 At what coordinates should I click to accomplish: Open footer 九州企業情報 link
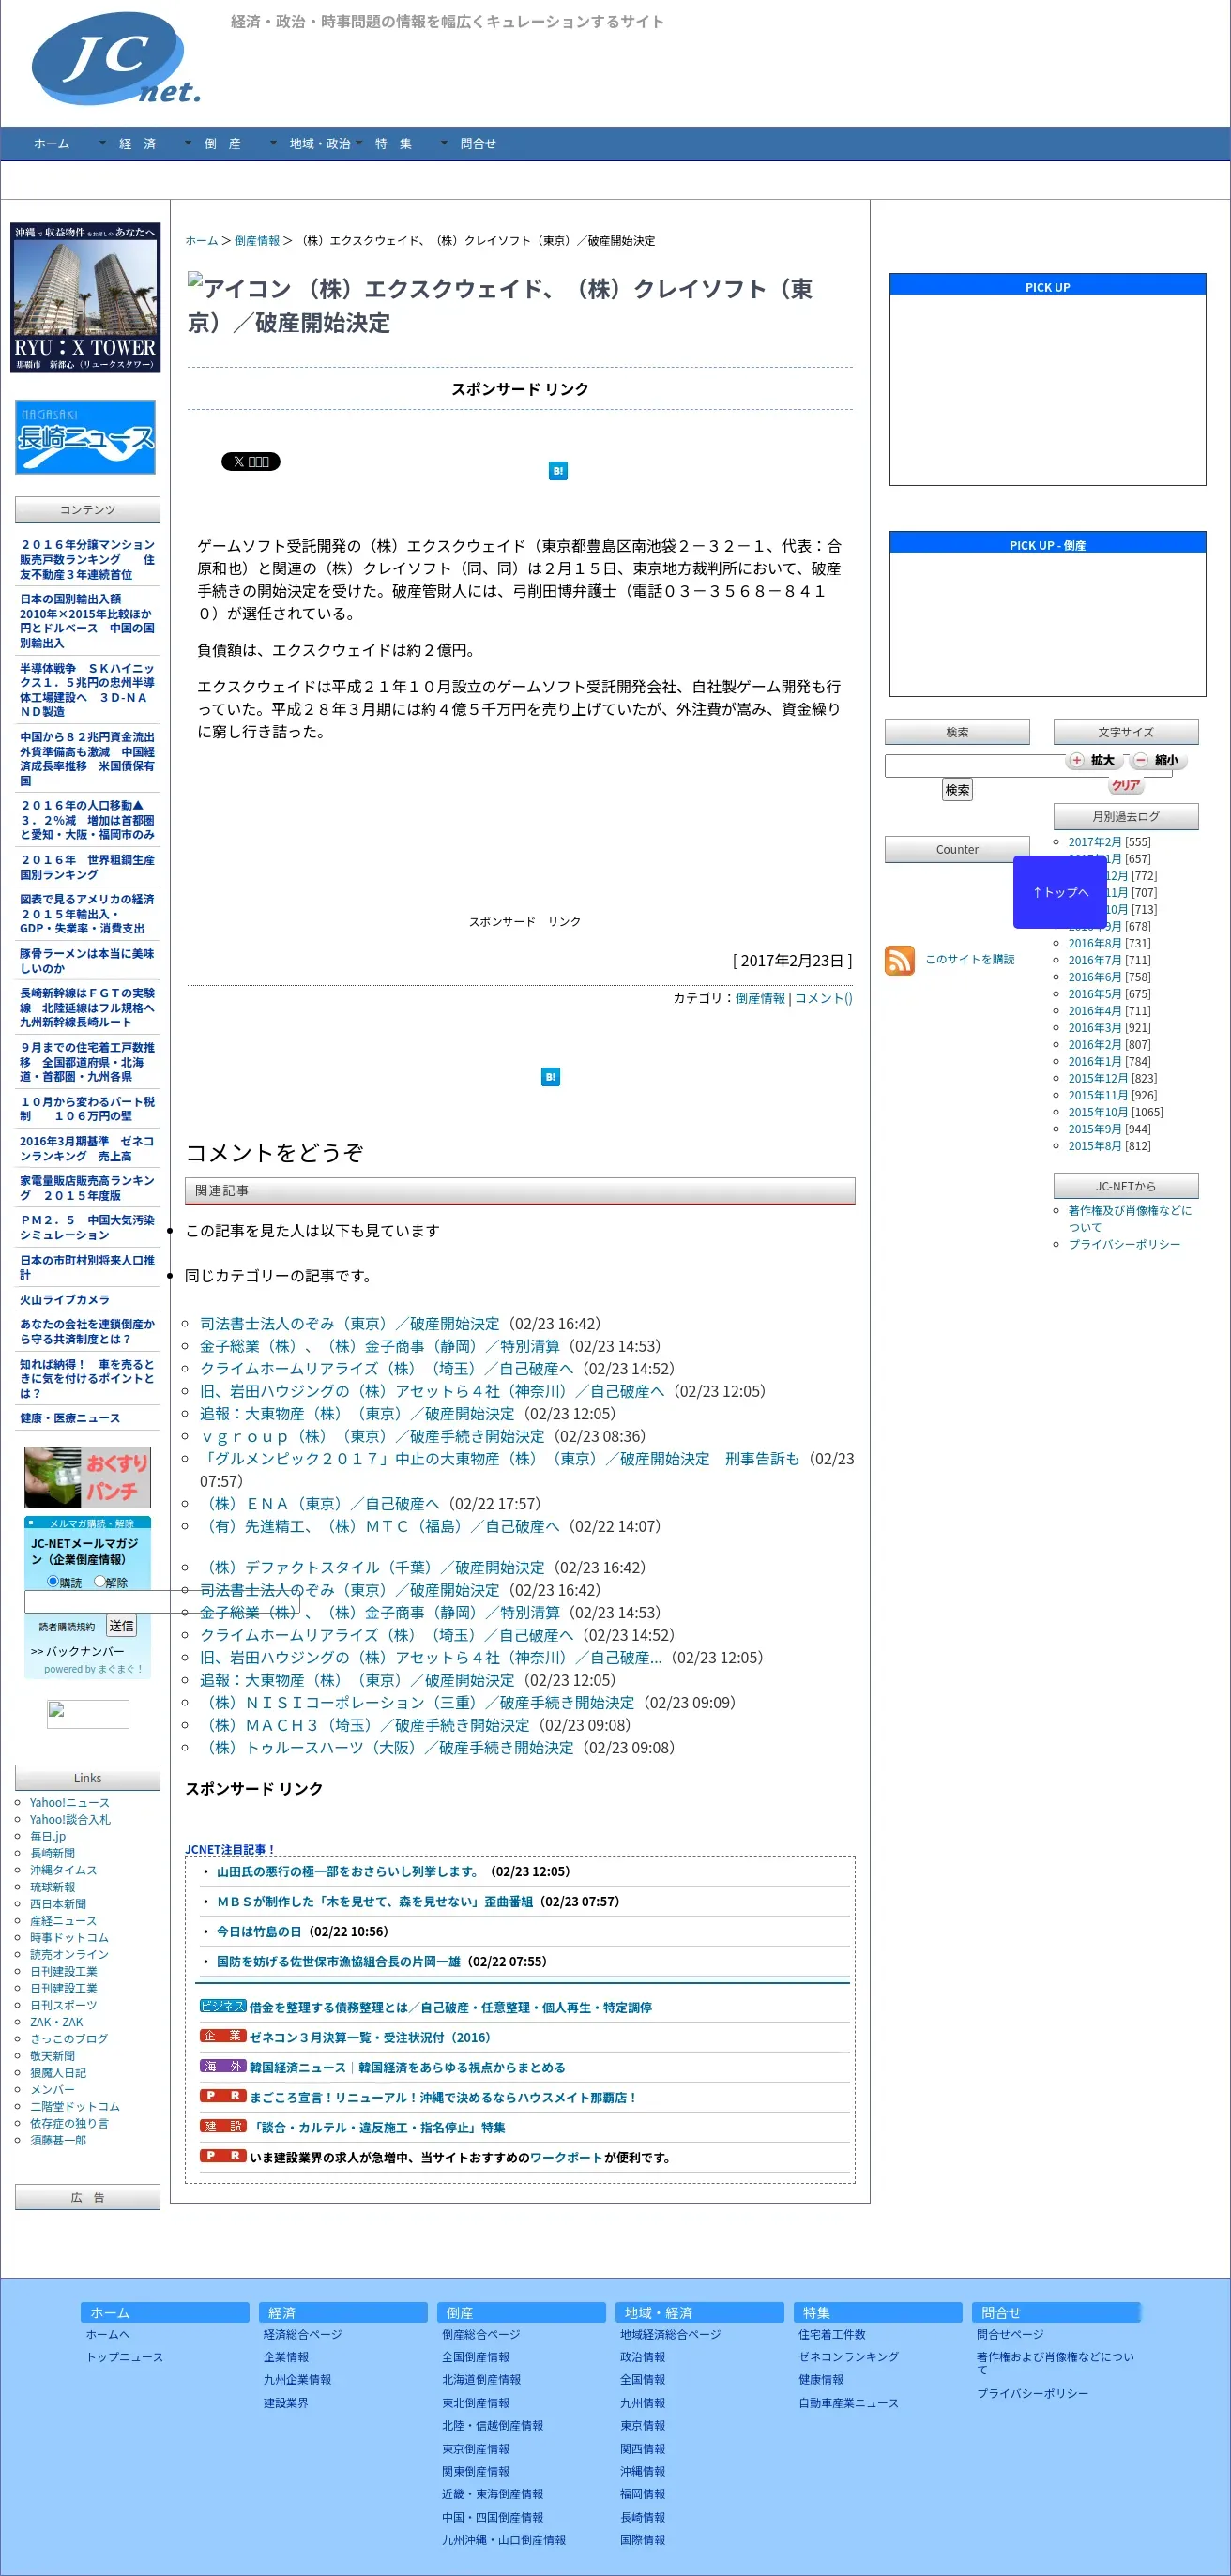coord(297,2379)
